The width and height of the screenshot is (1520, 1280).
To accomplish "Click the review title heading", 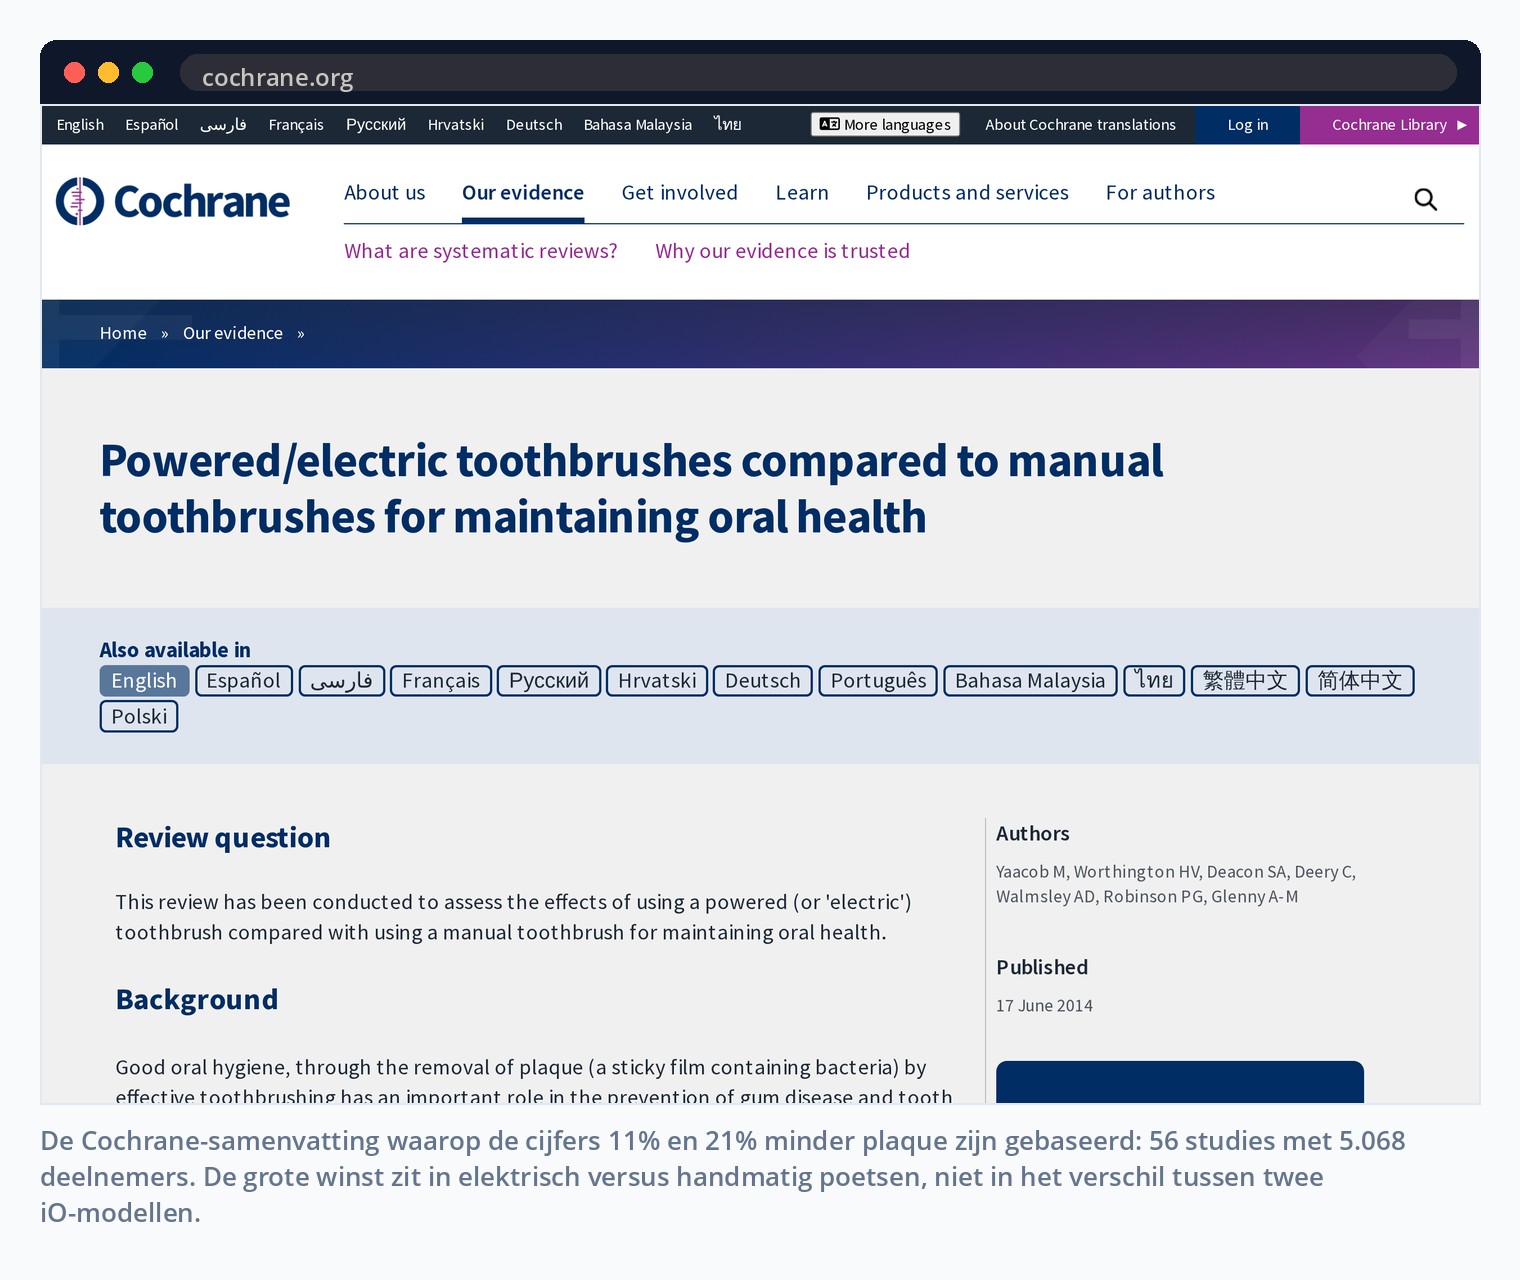I will pyautogui.click(x=631, y=489).
